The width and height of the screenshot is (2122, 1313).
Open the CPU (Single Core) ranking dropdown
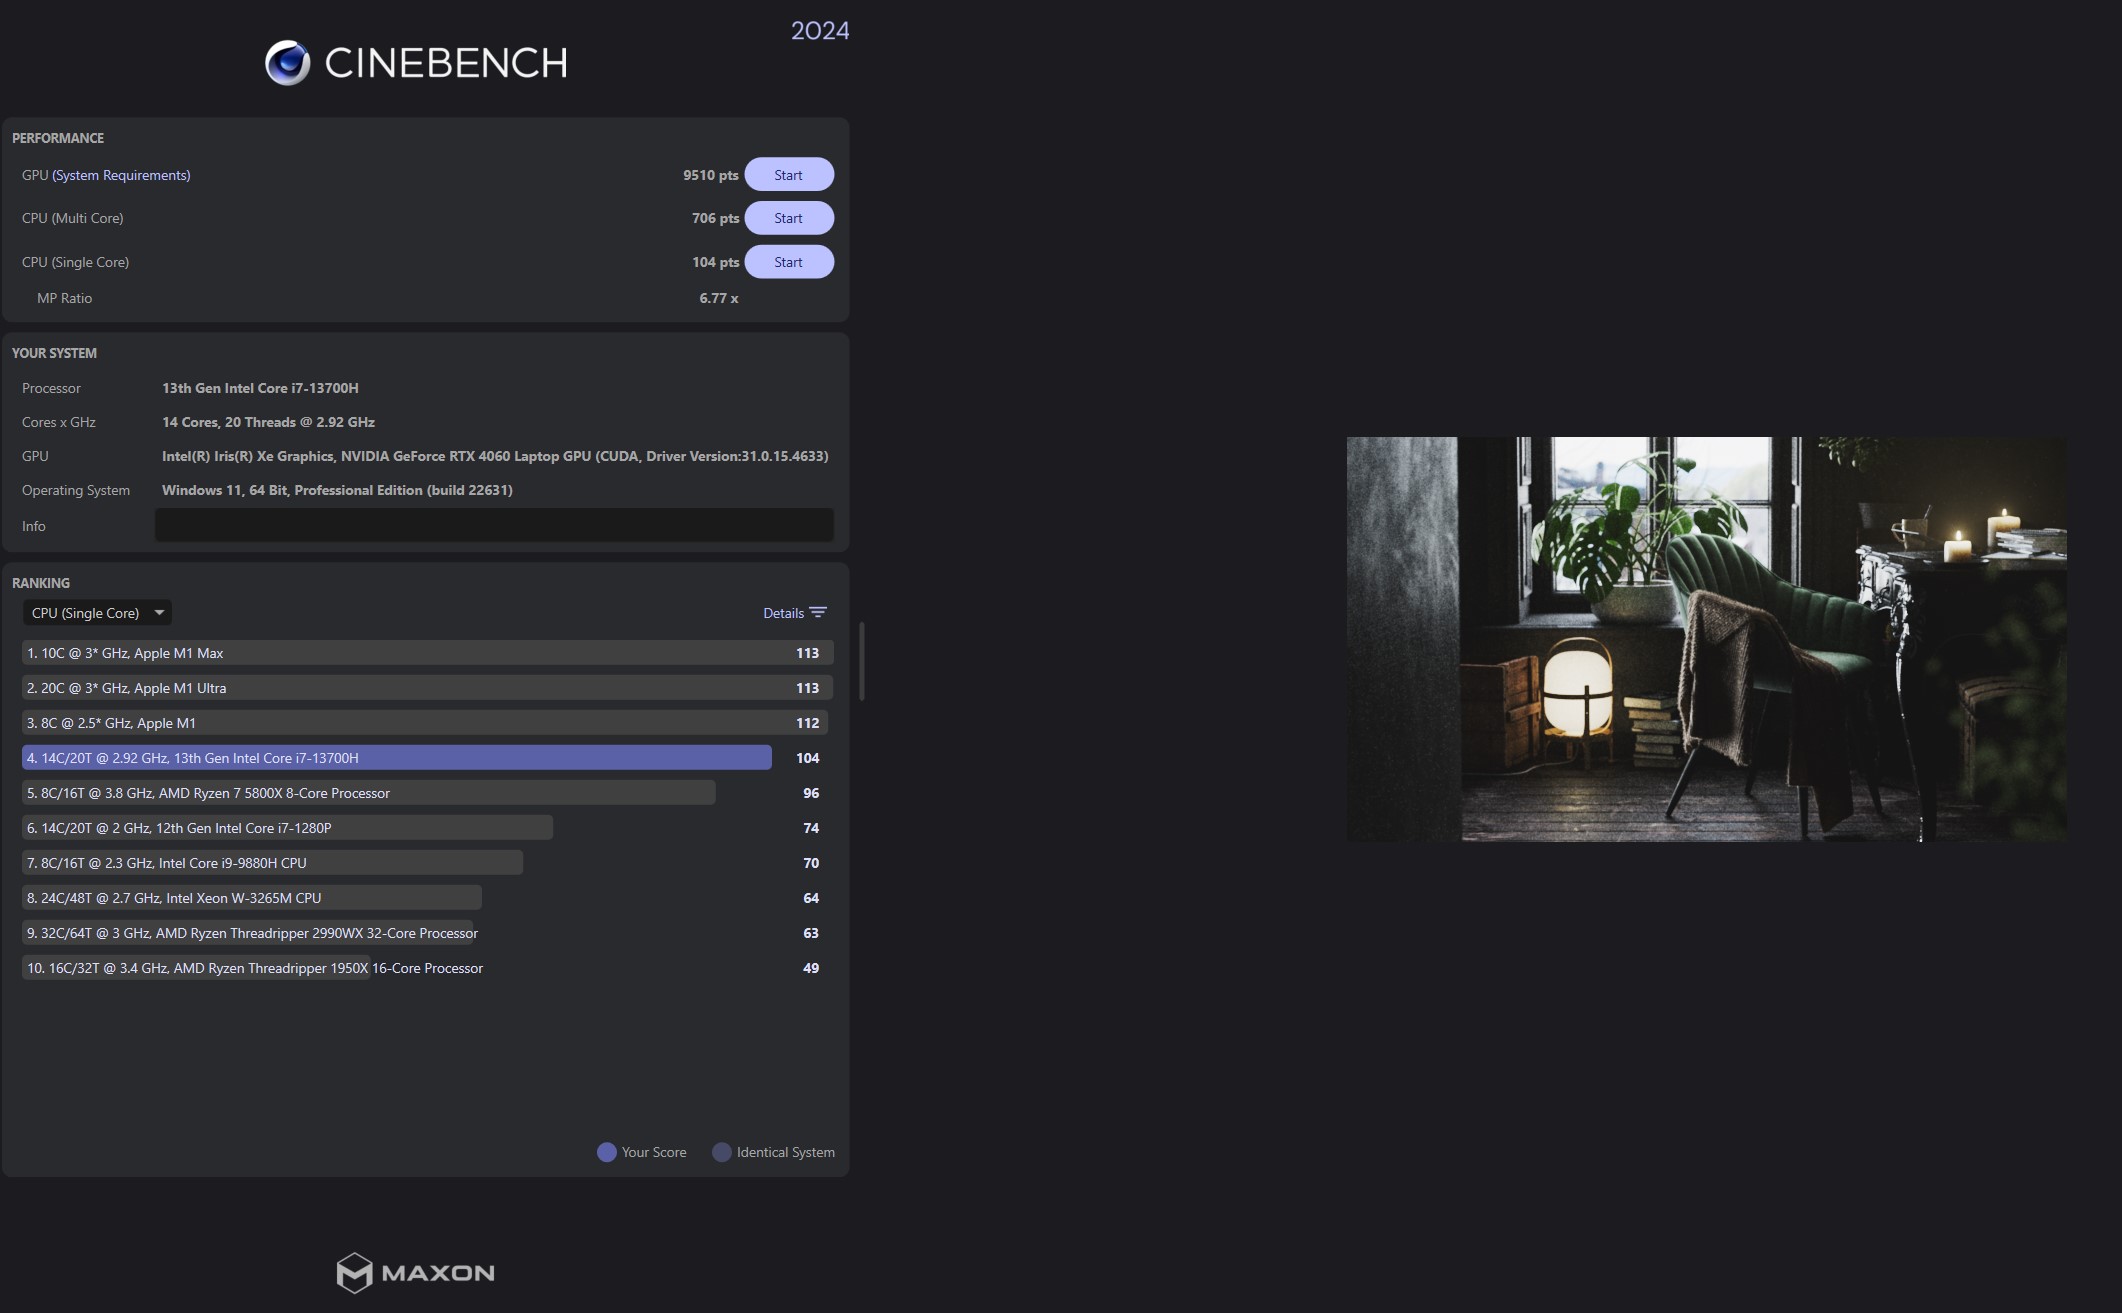[x=97, y=613]
